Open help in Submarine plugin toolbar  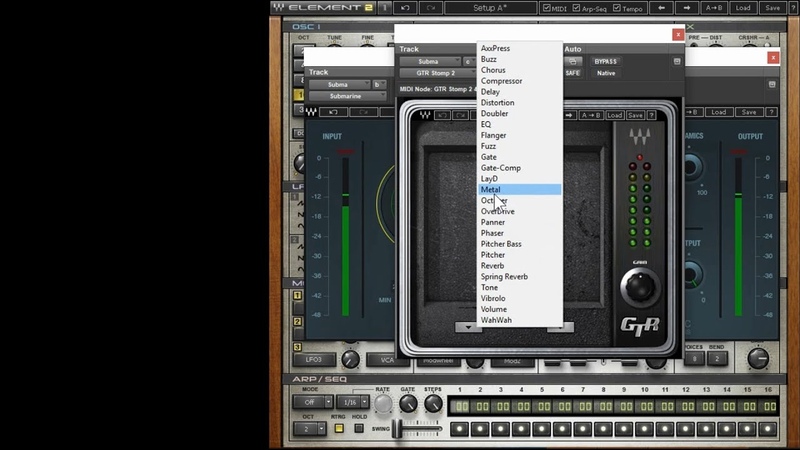tap(771, 112)
